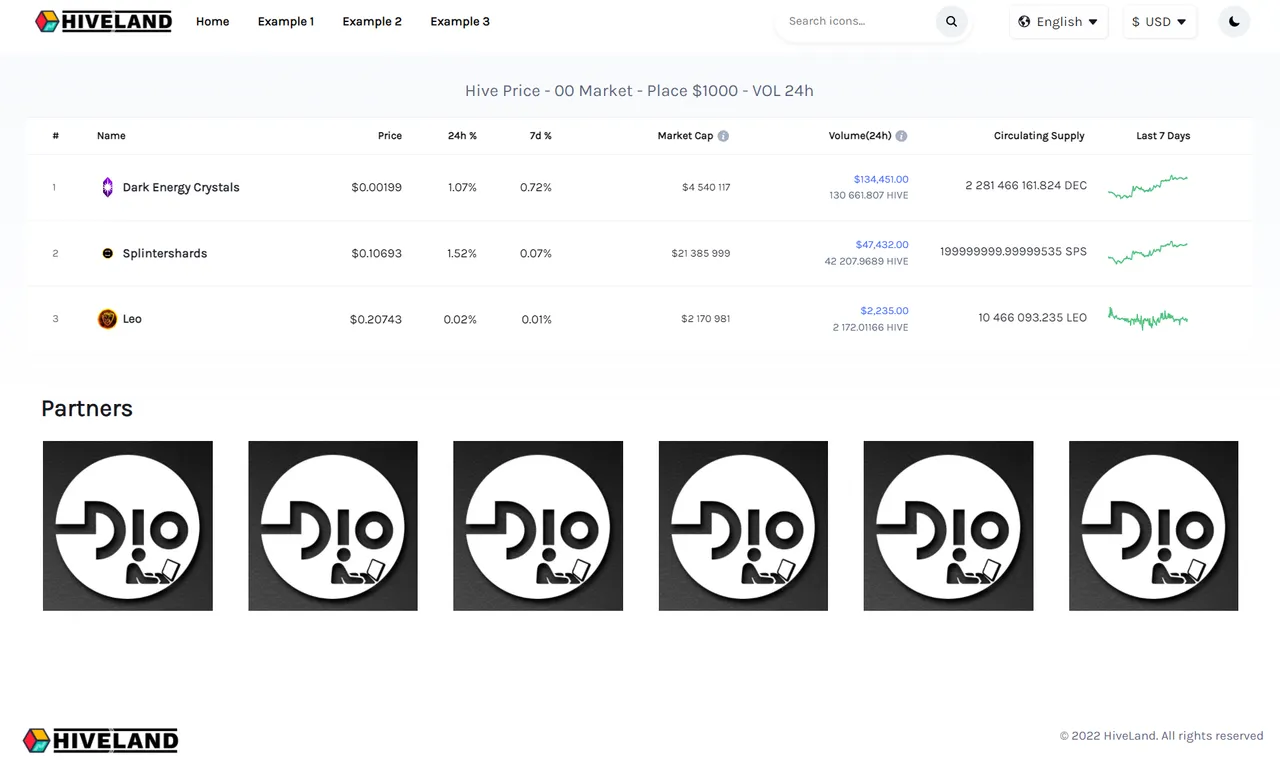The width and height of the screenshot is (1280, 765).
Task: Click the globe icon beside English
Action: tap(1024, 22)
